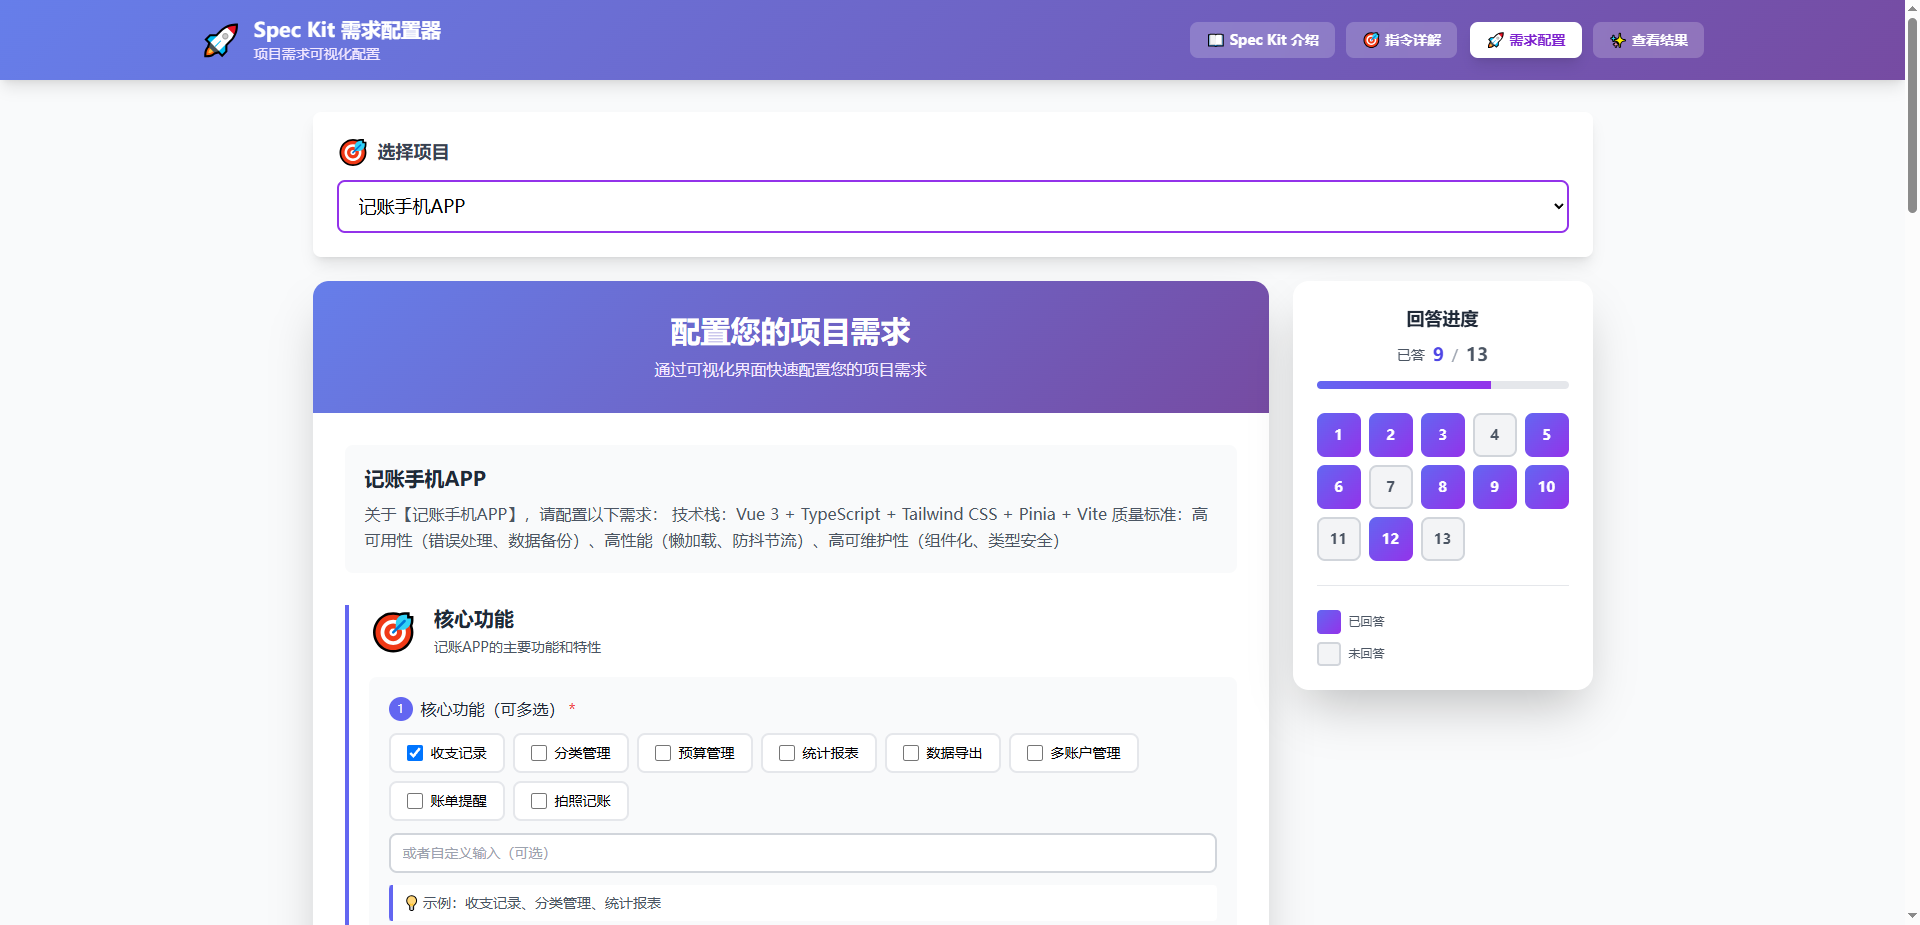Click the custom input field 或者自定义输入
1920x925 pixels.
pos(803,853)
